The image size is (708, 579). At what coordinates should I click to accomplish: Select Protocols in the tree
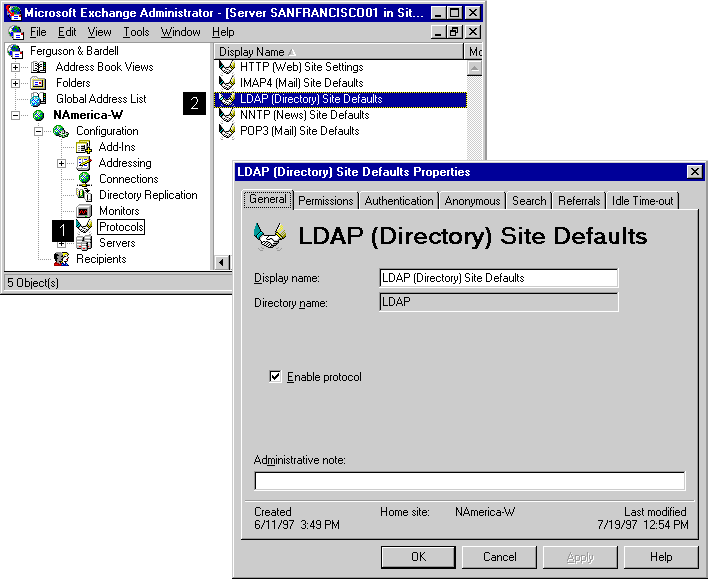click(x=121, y=227)
